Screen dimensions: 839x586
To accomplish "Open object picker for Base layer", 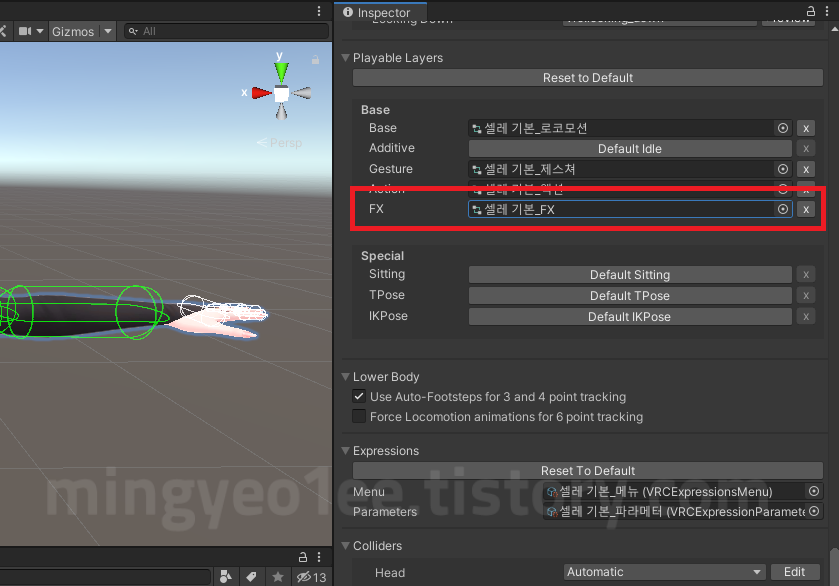I will pos(782,128).
